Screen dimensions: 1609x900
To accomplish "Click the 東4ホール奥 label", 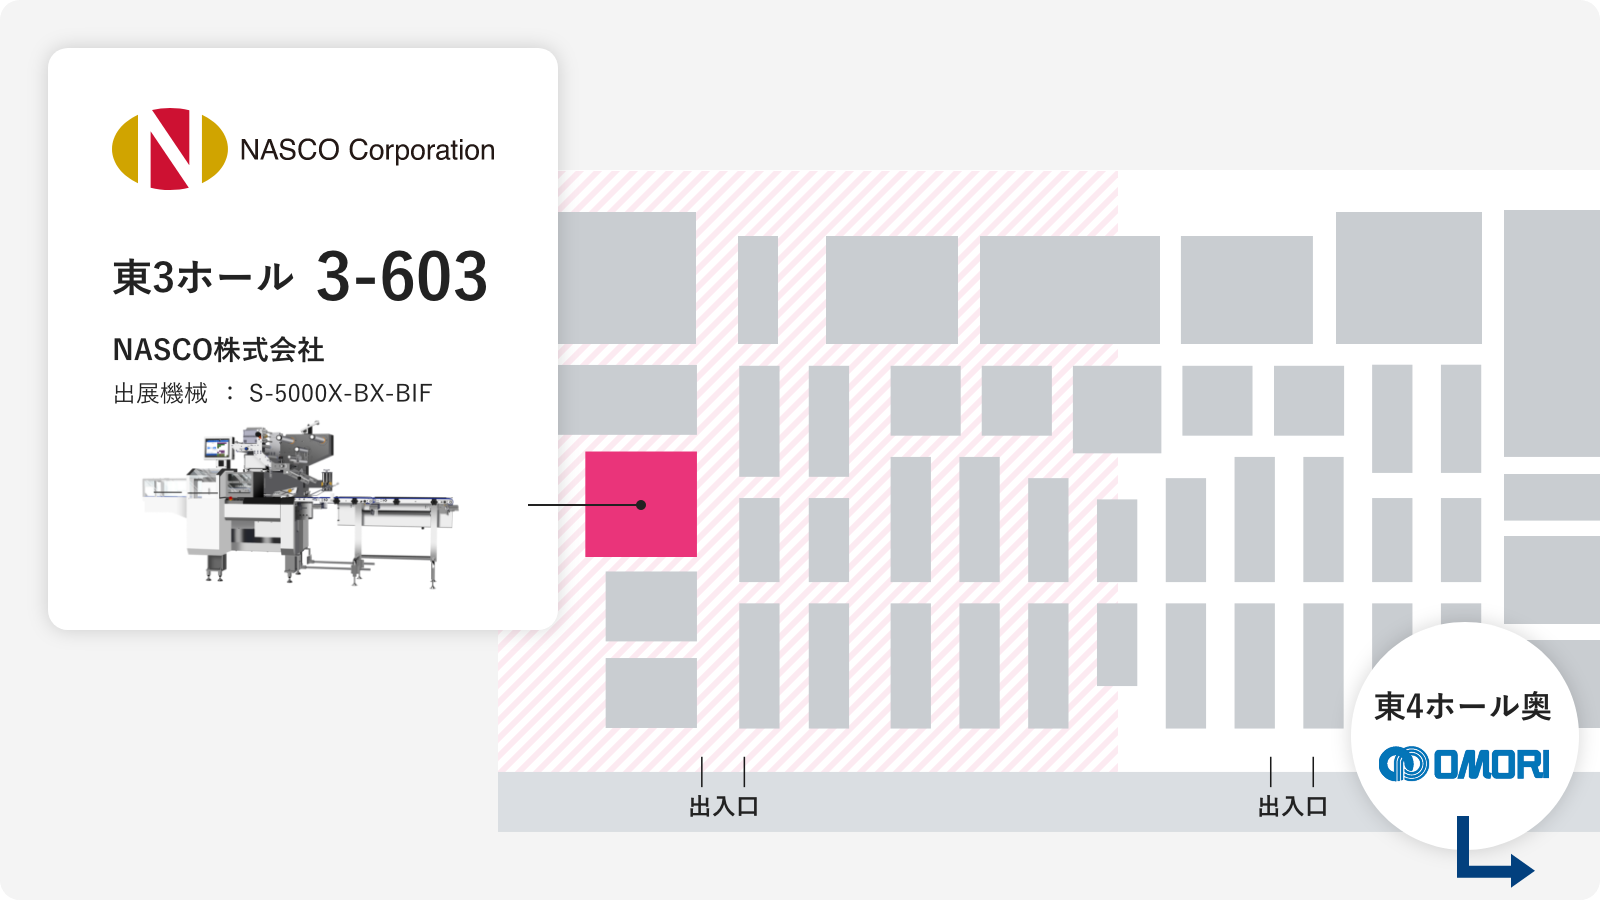I will (x=1463, y=706).
